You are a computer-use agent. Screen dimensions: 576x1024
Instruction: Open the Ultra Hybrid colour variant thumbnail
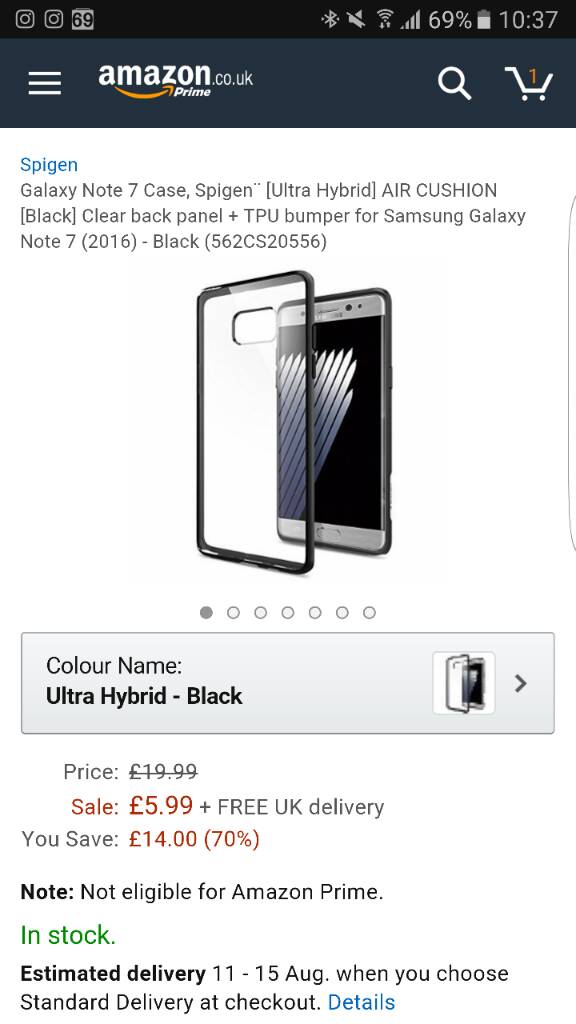[464, 683]
